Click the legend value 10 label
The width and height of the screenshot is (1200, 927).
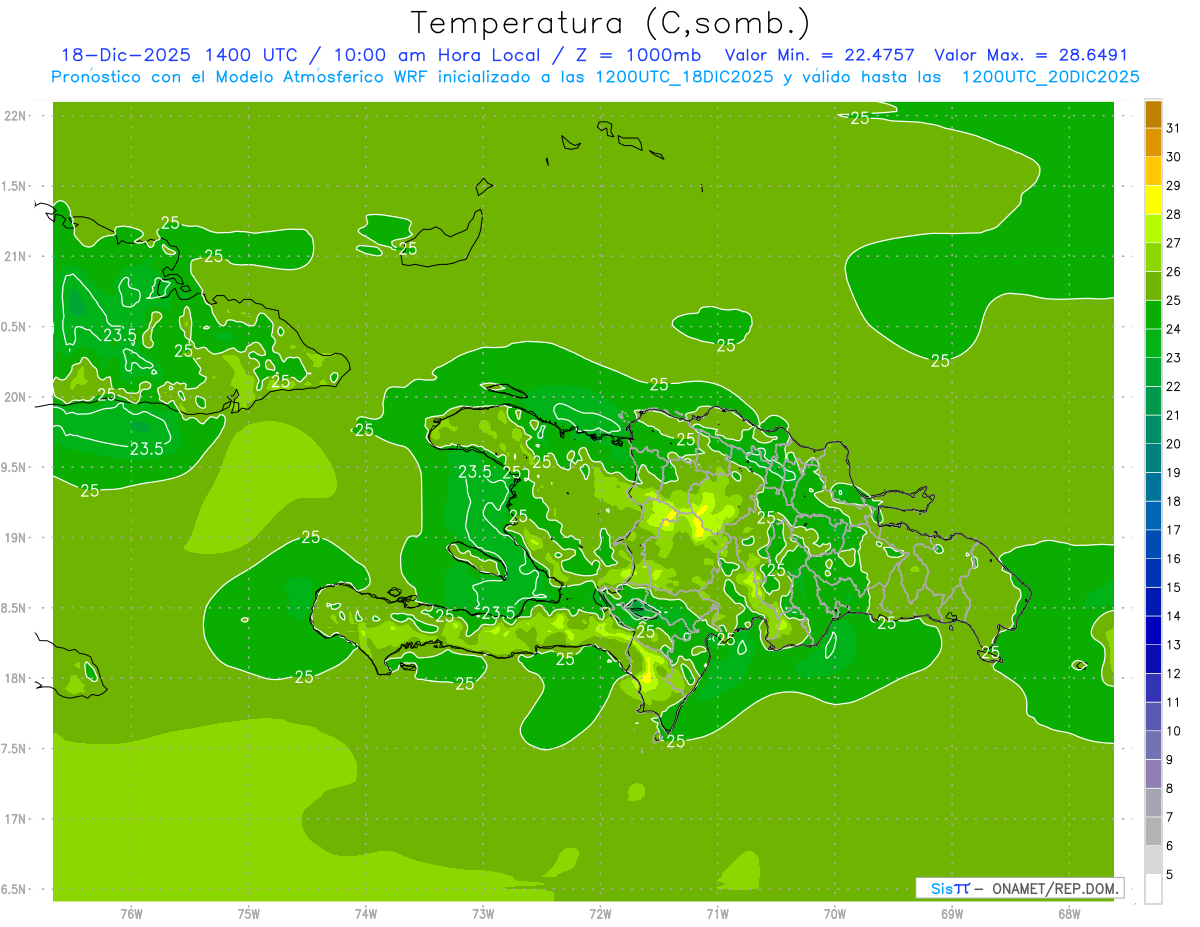click(x=1174, y=731)
